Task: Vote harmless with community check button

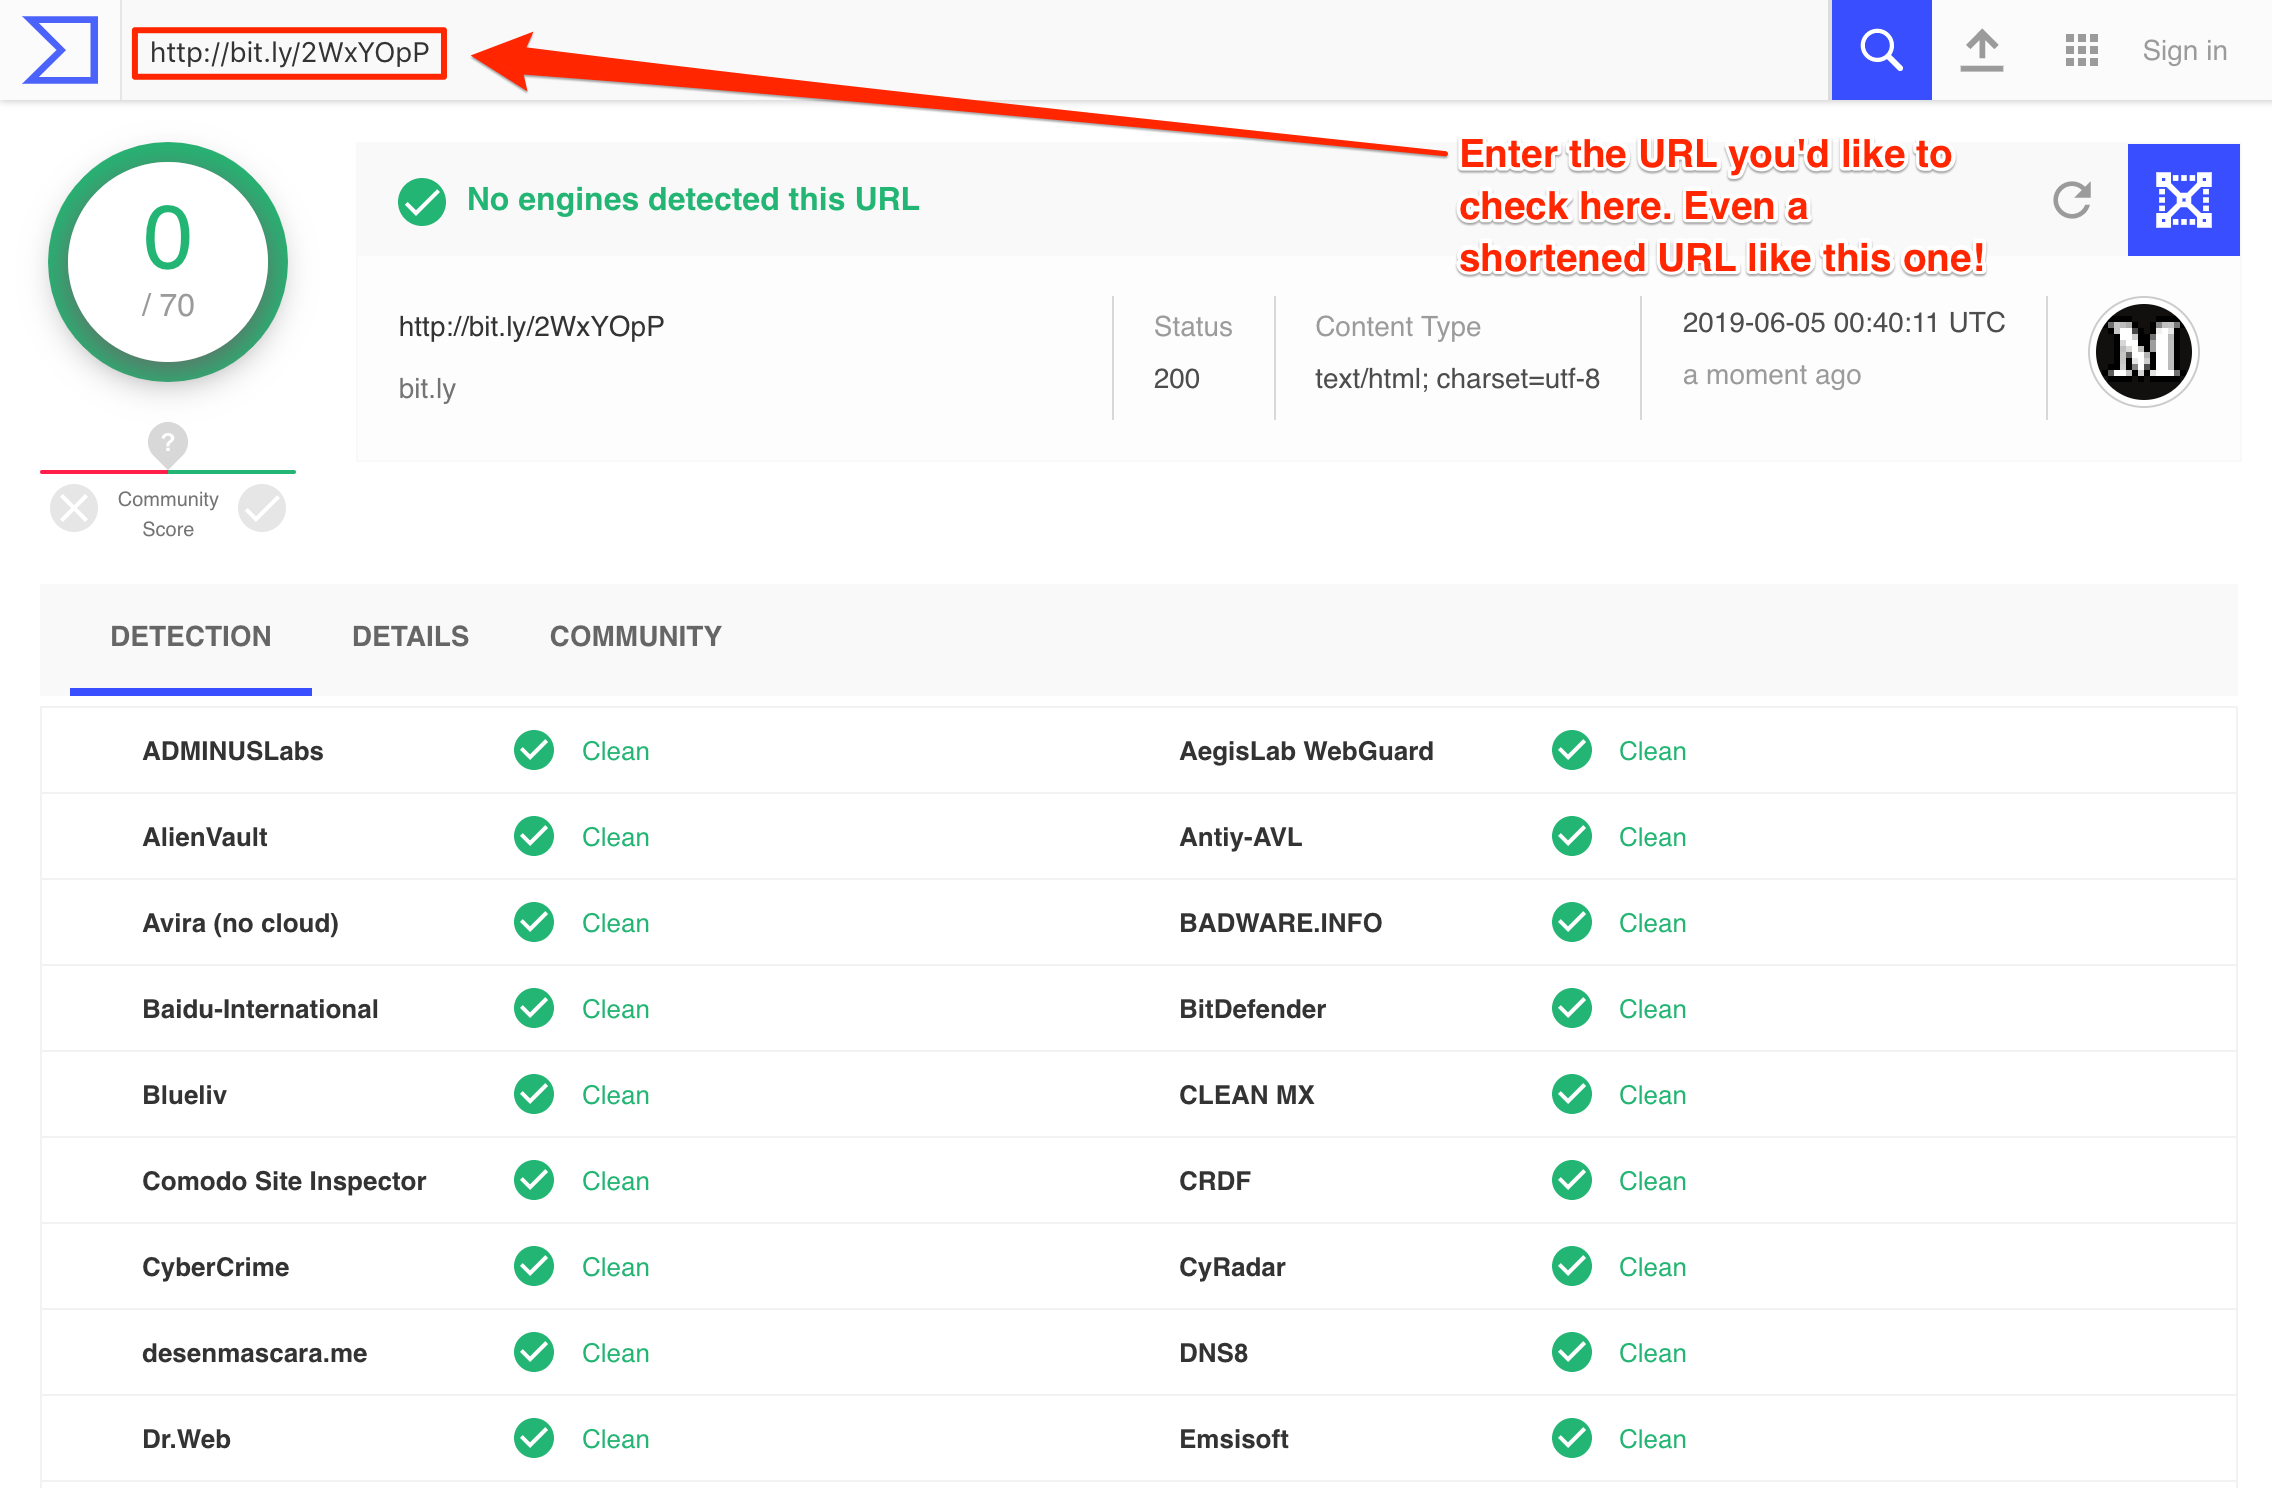Action: [x=262, y=508]
